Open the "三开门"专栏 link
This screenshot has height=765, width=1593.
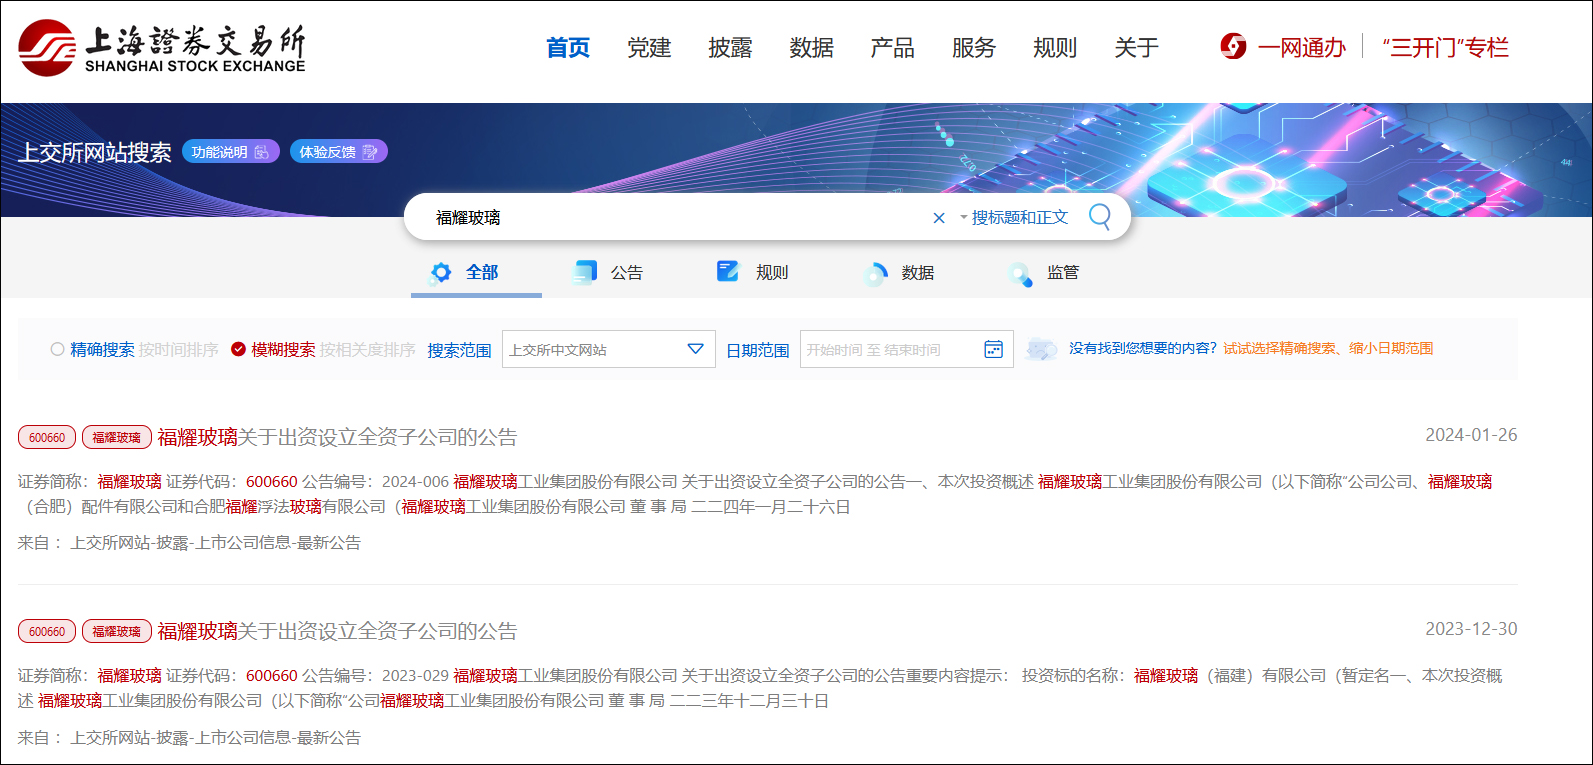pyautogui.click(x=1445, y=47)
